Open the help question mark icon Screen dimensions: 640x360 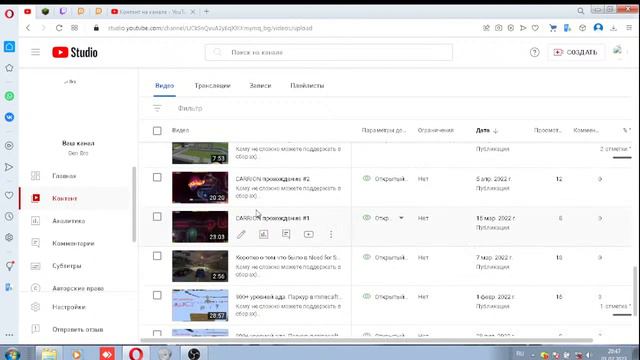click(x=534, y=52)
